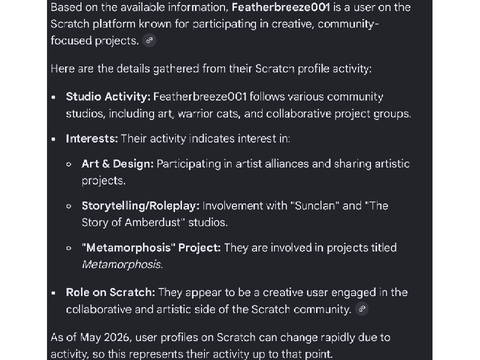
Task: Click the sentence starting "Here are the details"
Action: [x=211, y=69]
